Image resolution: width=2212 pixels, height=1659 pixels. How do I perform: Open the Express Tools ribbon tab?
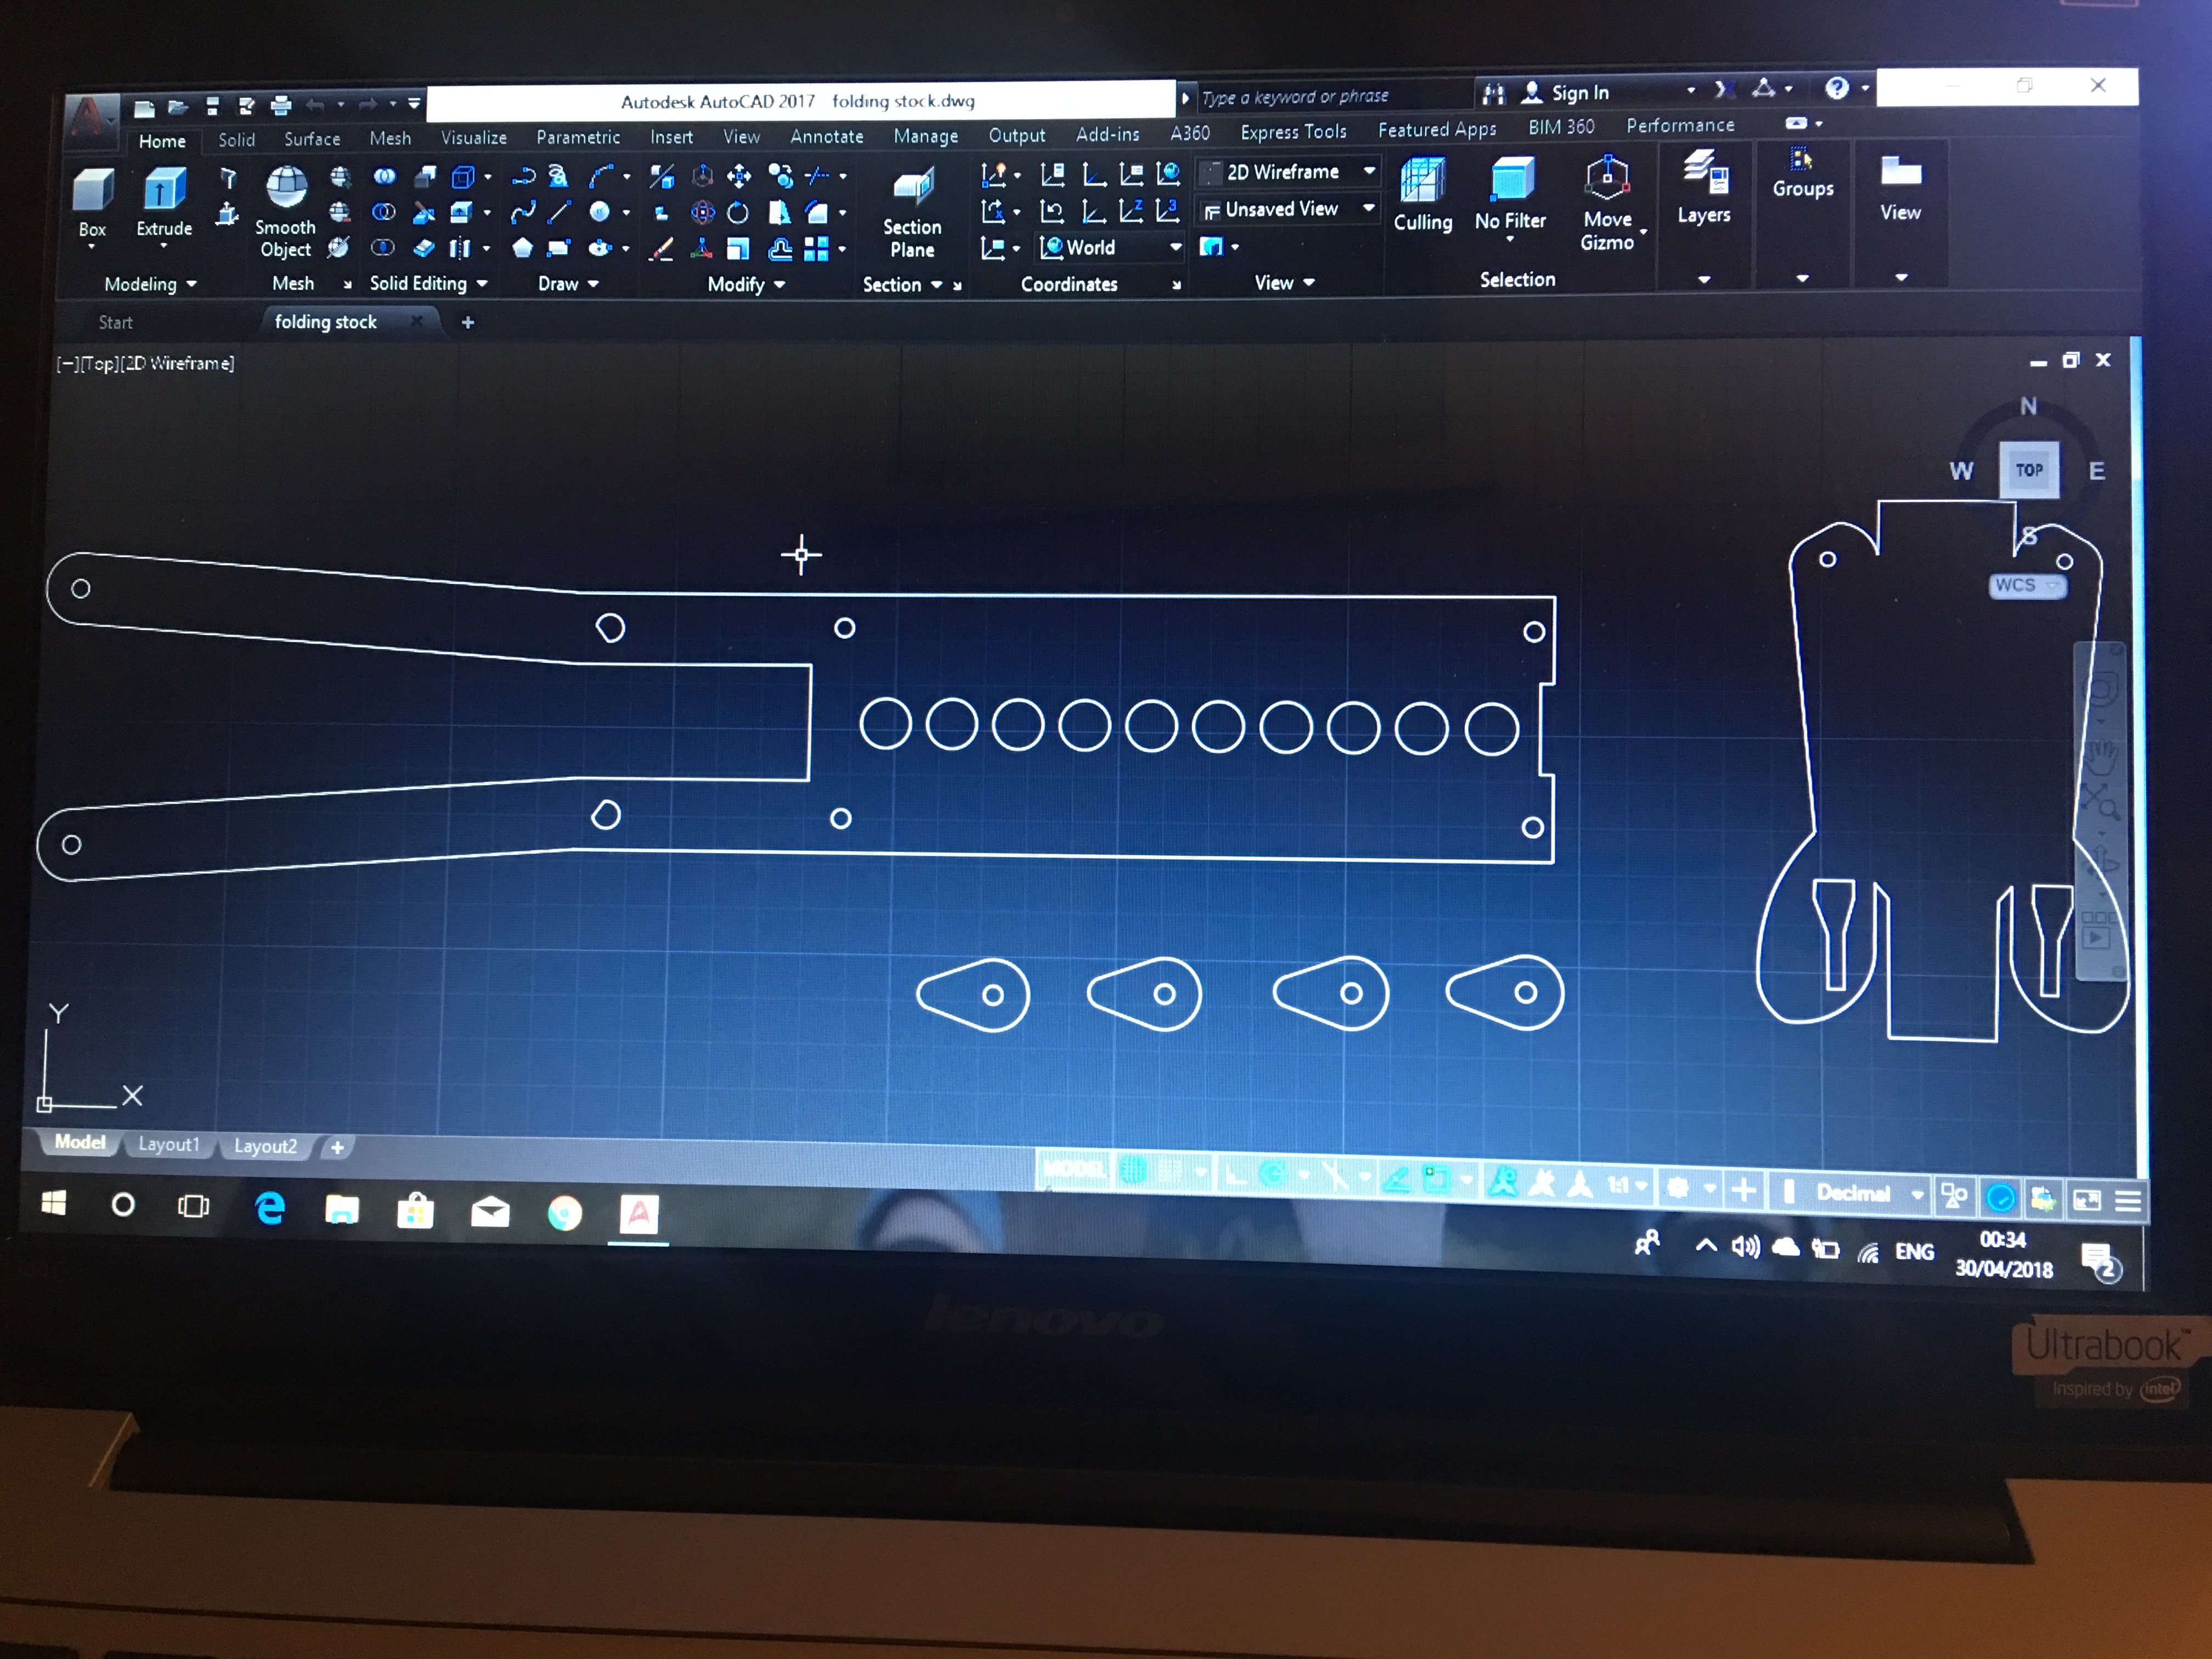pos(1293,132)
